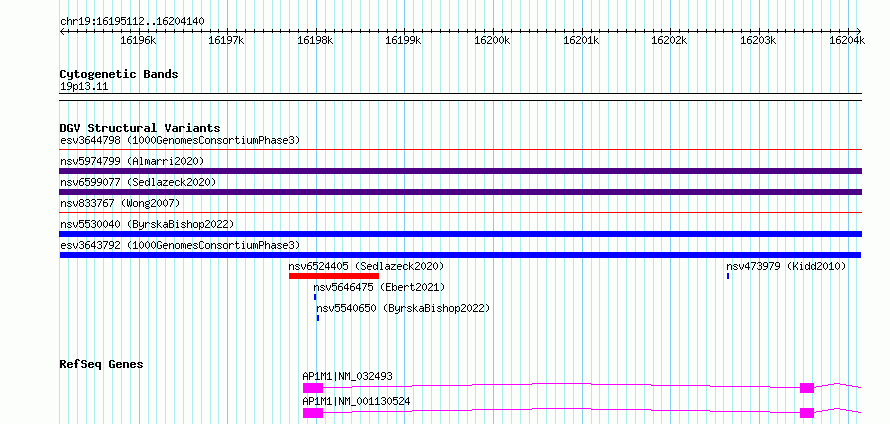Click the nsv6524405 red variant bar

click(334, 276)
